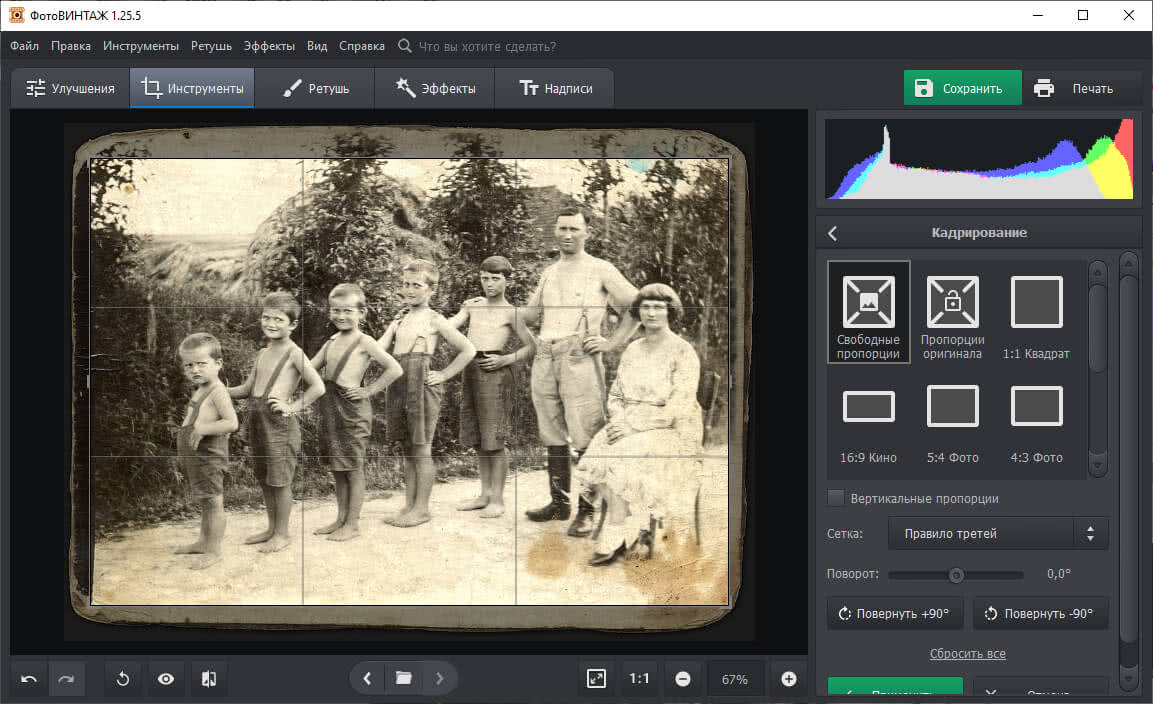Collapse Кадрирование panel with back chevron
The width and height of the screenshot is (1153, 704).
[832, 233]
